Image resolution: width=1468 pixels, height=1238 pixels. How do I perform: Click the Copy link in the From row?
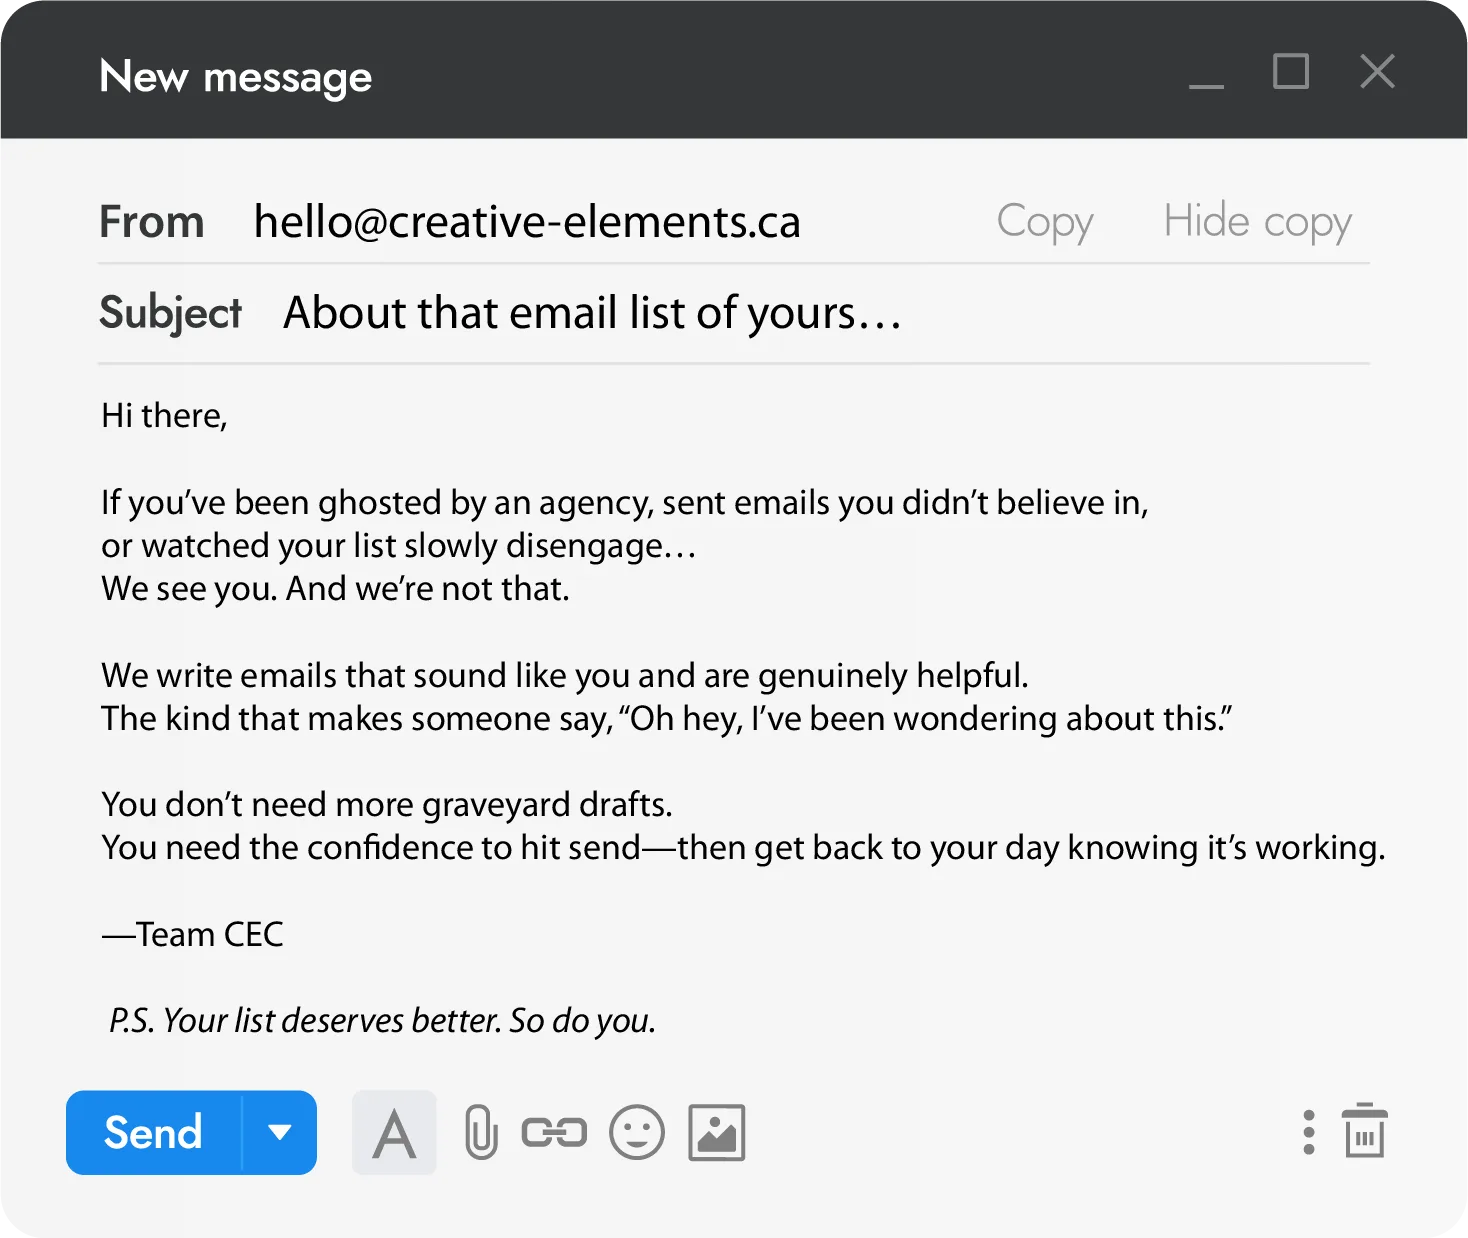click(1045, 221)
